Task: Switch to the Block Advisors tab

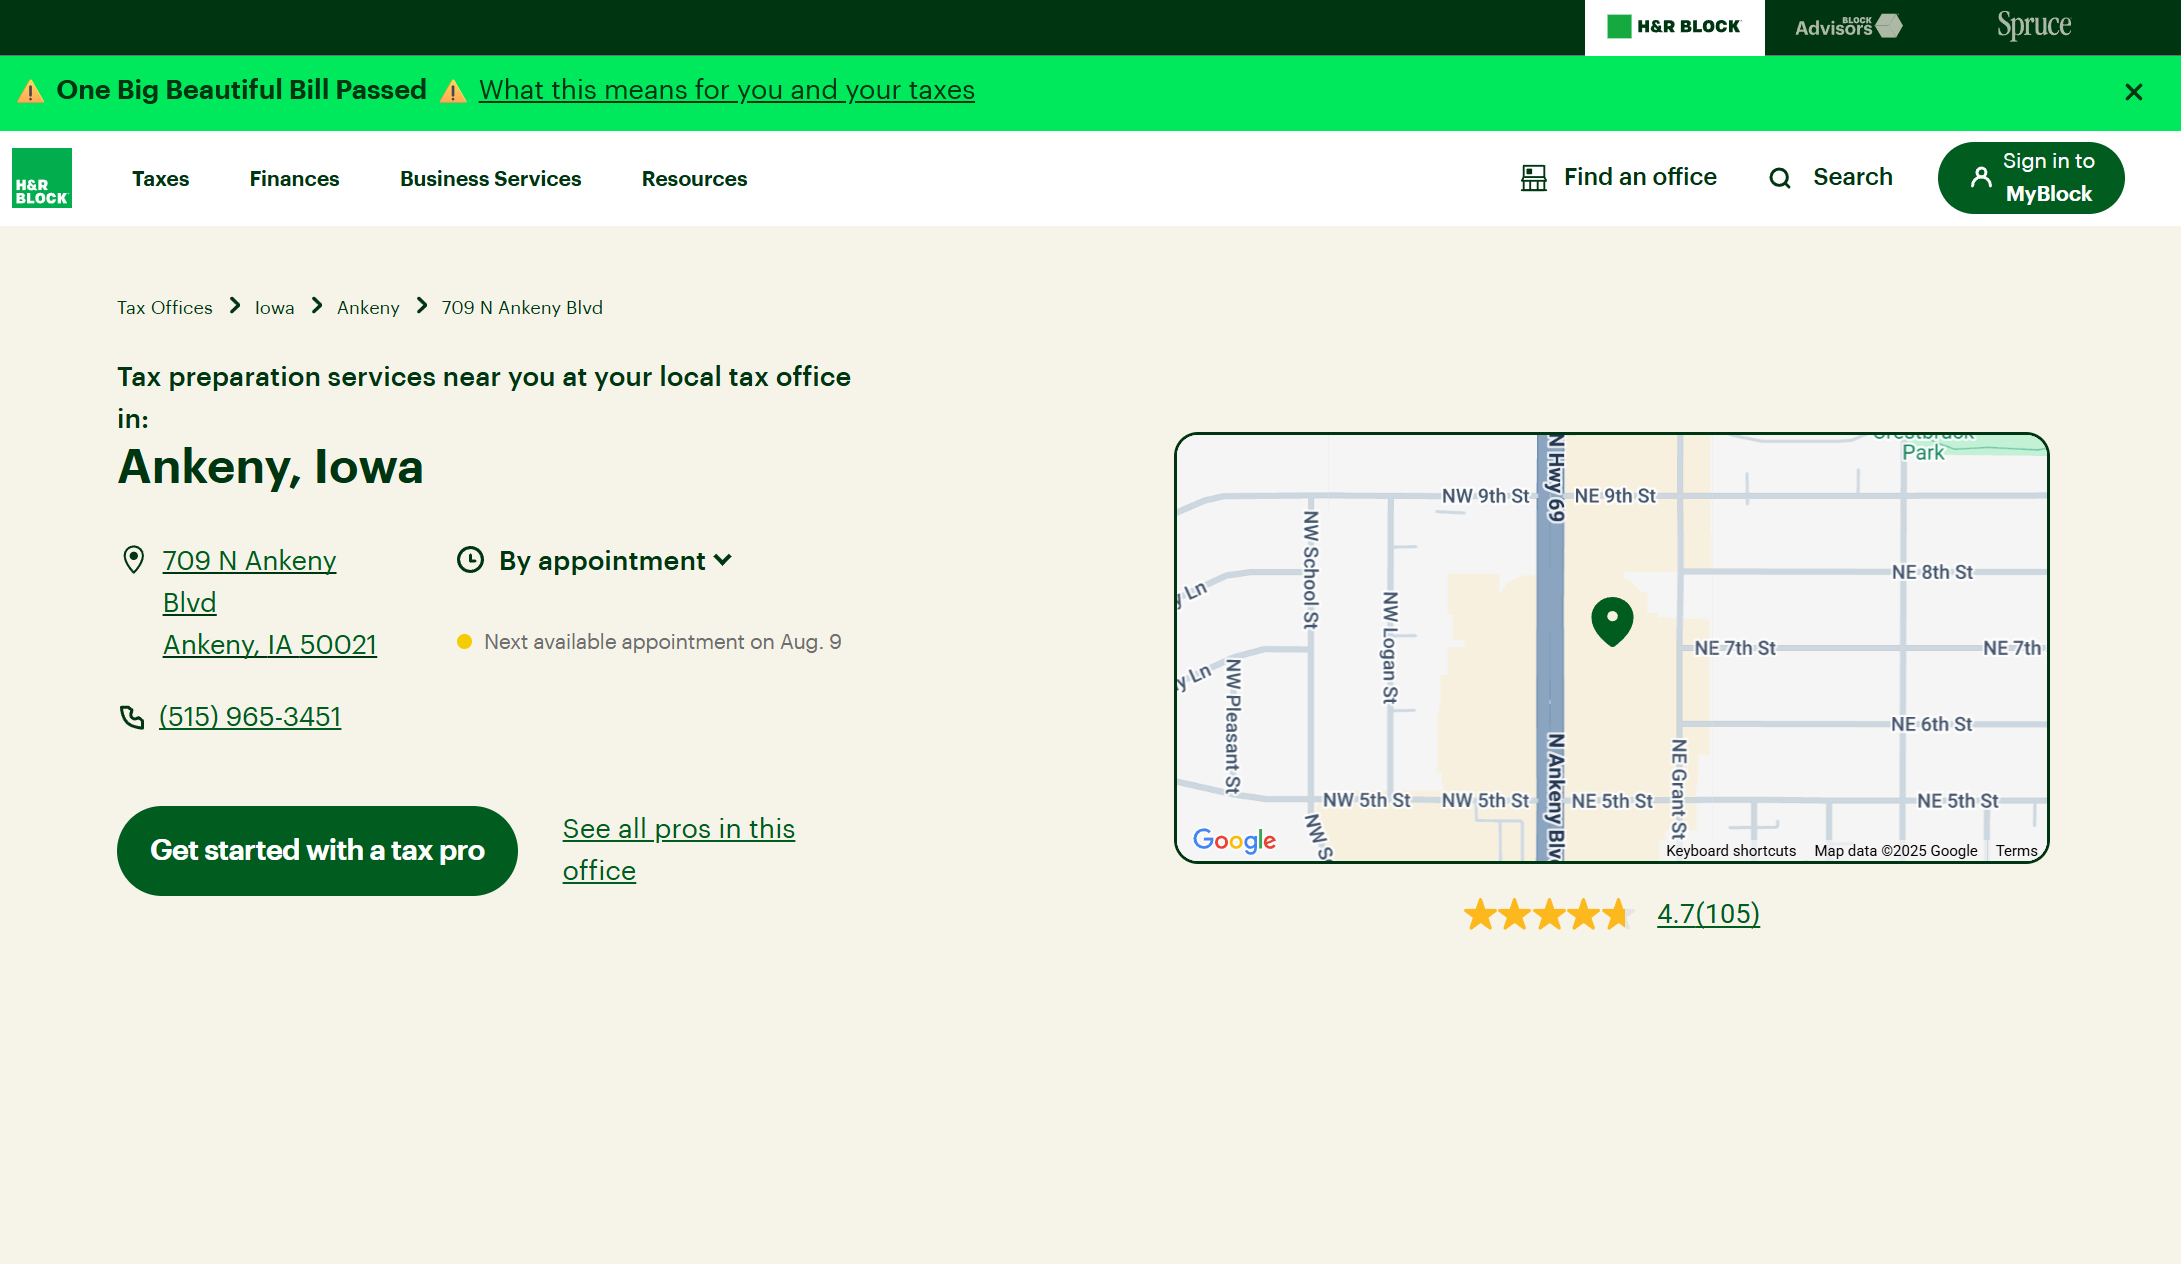Action: [1848, 27]
